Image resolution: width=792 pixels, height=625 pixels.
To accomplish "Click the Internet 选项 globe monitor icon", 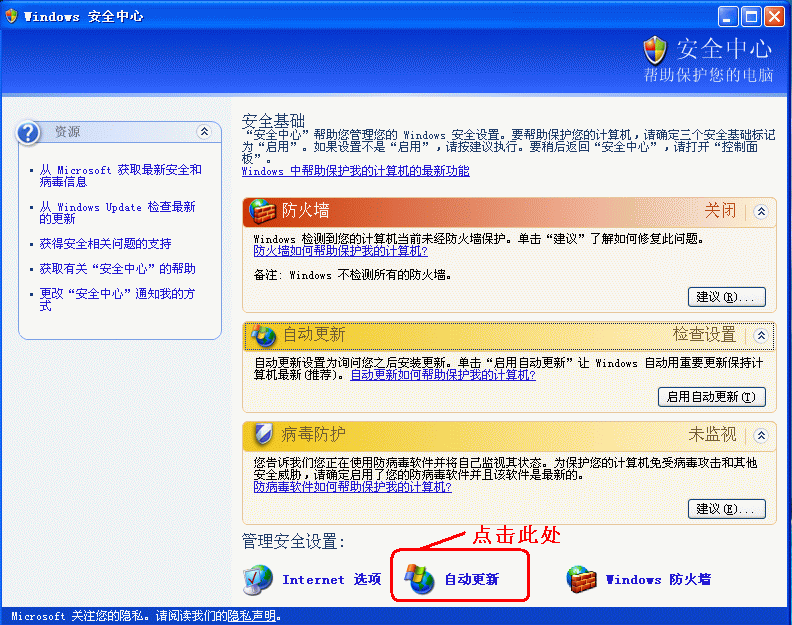I will pyautogui.click(x=258, y=580).
